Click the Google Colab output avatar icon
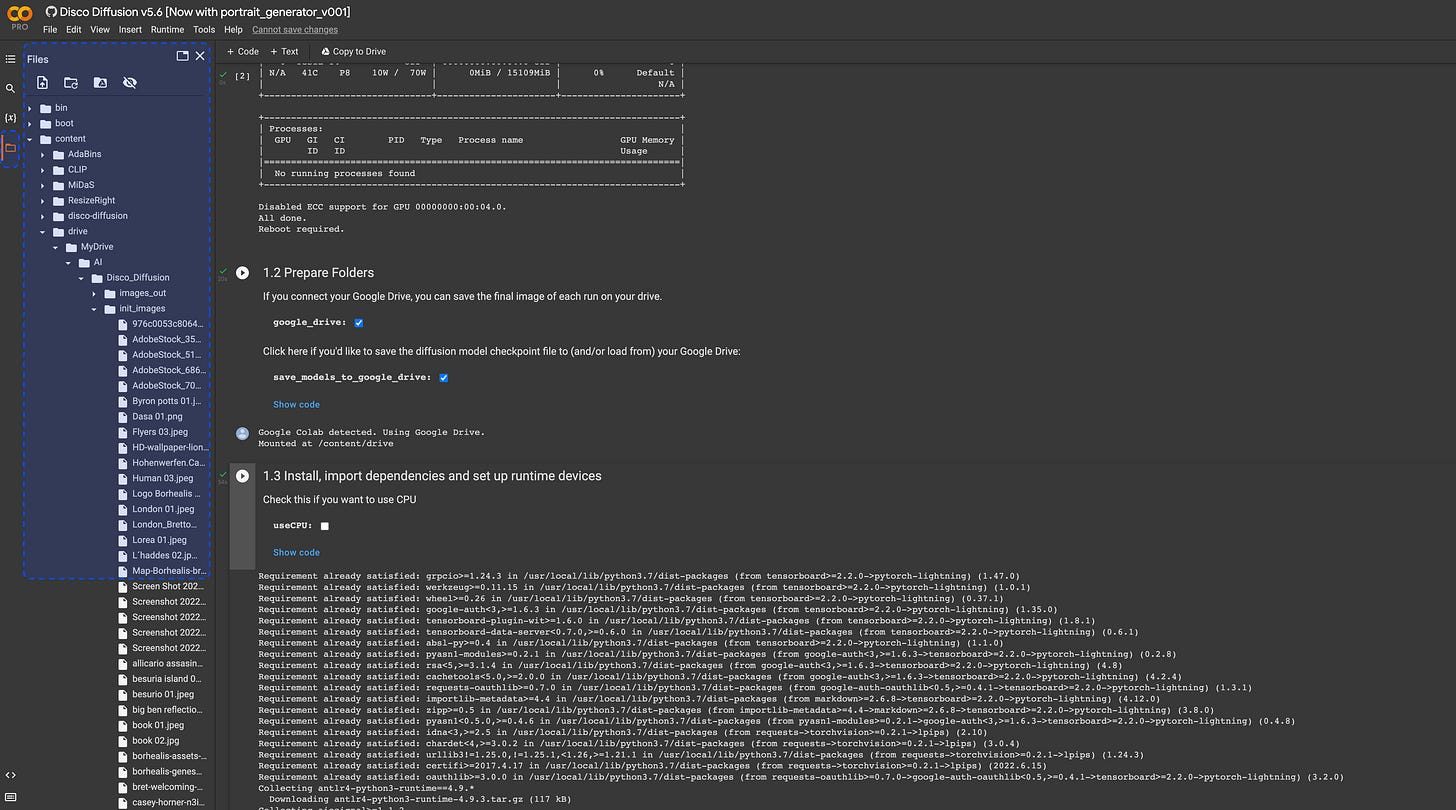The width and height of the screenshot is (1456, 810). click(x=242, y=433)
